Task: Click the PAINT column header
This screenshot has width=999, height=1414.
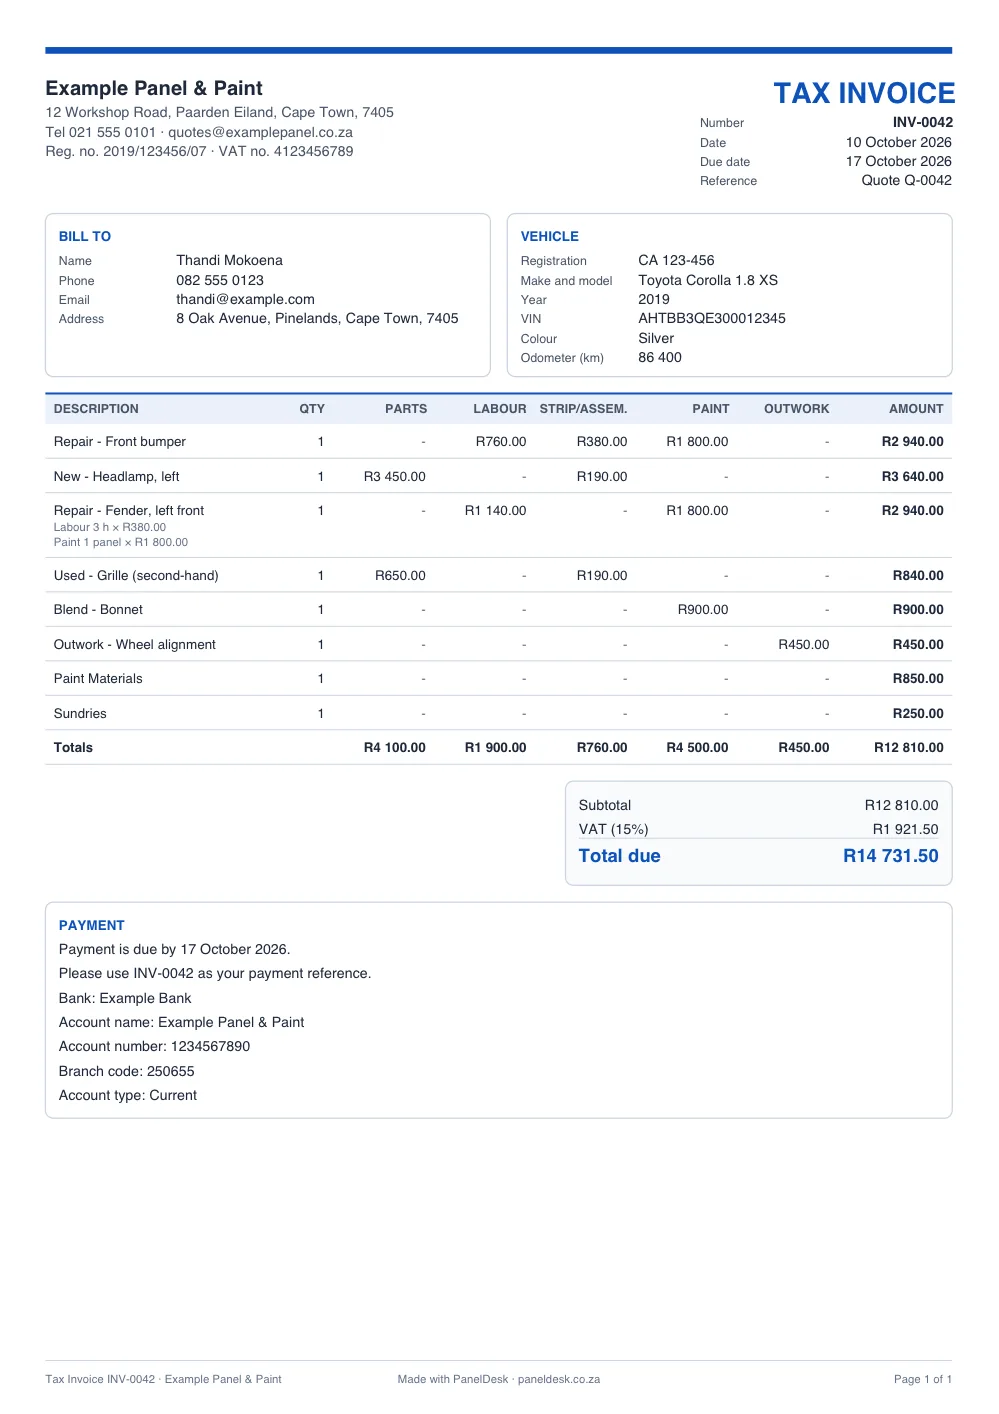Action: (711, 409)
